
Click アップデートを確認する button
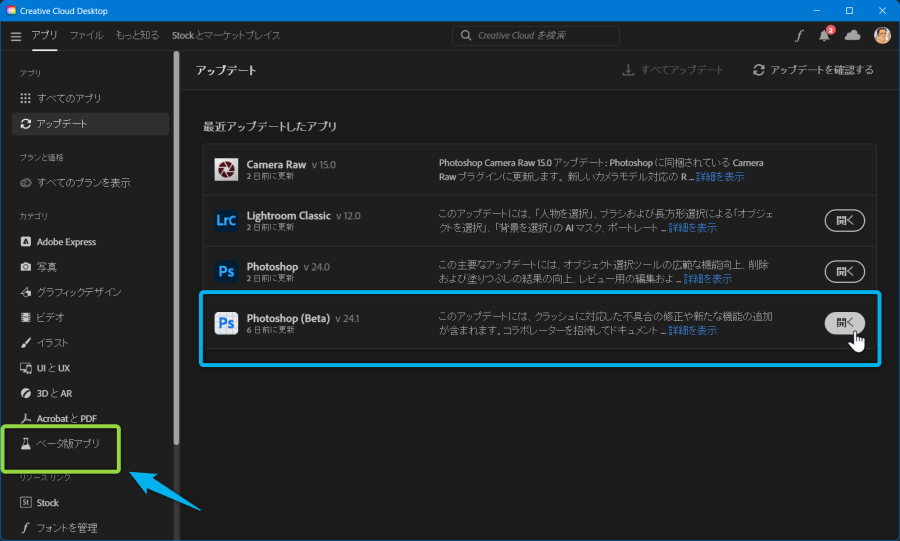(x=813, y=70)
